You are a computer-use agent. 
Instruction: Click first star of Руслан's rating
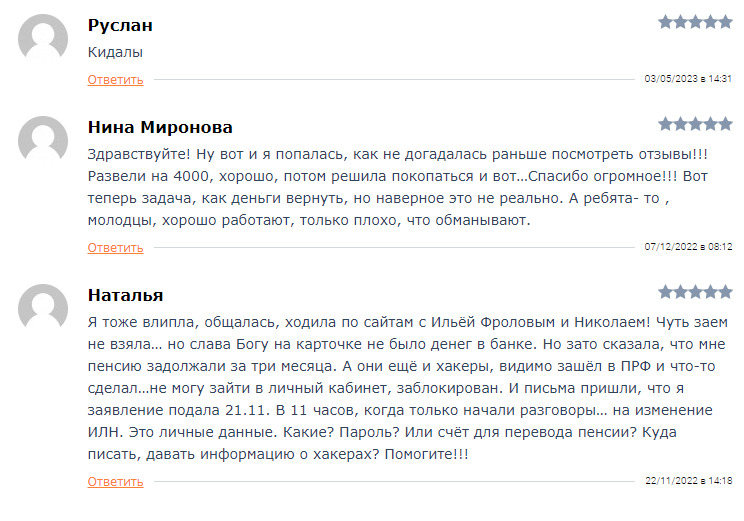pos(666,22)
